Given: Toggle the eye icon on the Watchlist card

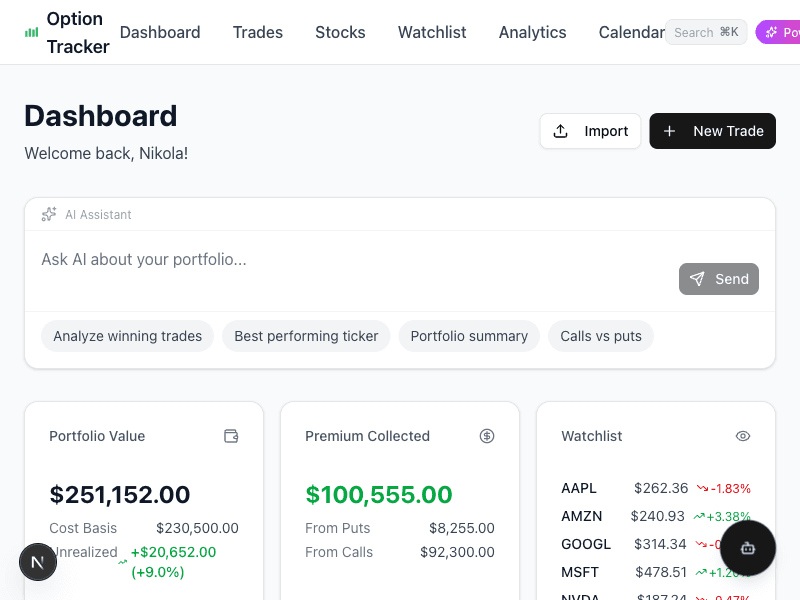Looking at the screenshot, I should point(743,435).
